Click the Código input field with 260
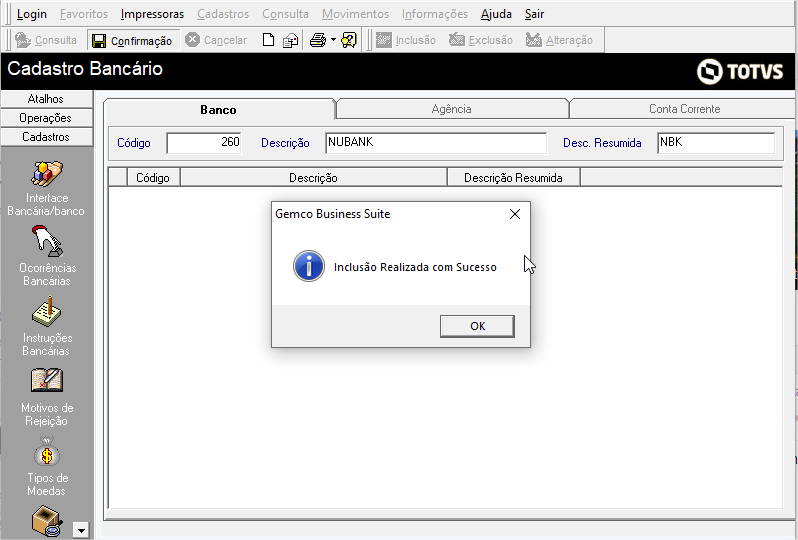The width and height of the screenshot is (798, 540). click(x=204, y=143)
